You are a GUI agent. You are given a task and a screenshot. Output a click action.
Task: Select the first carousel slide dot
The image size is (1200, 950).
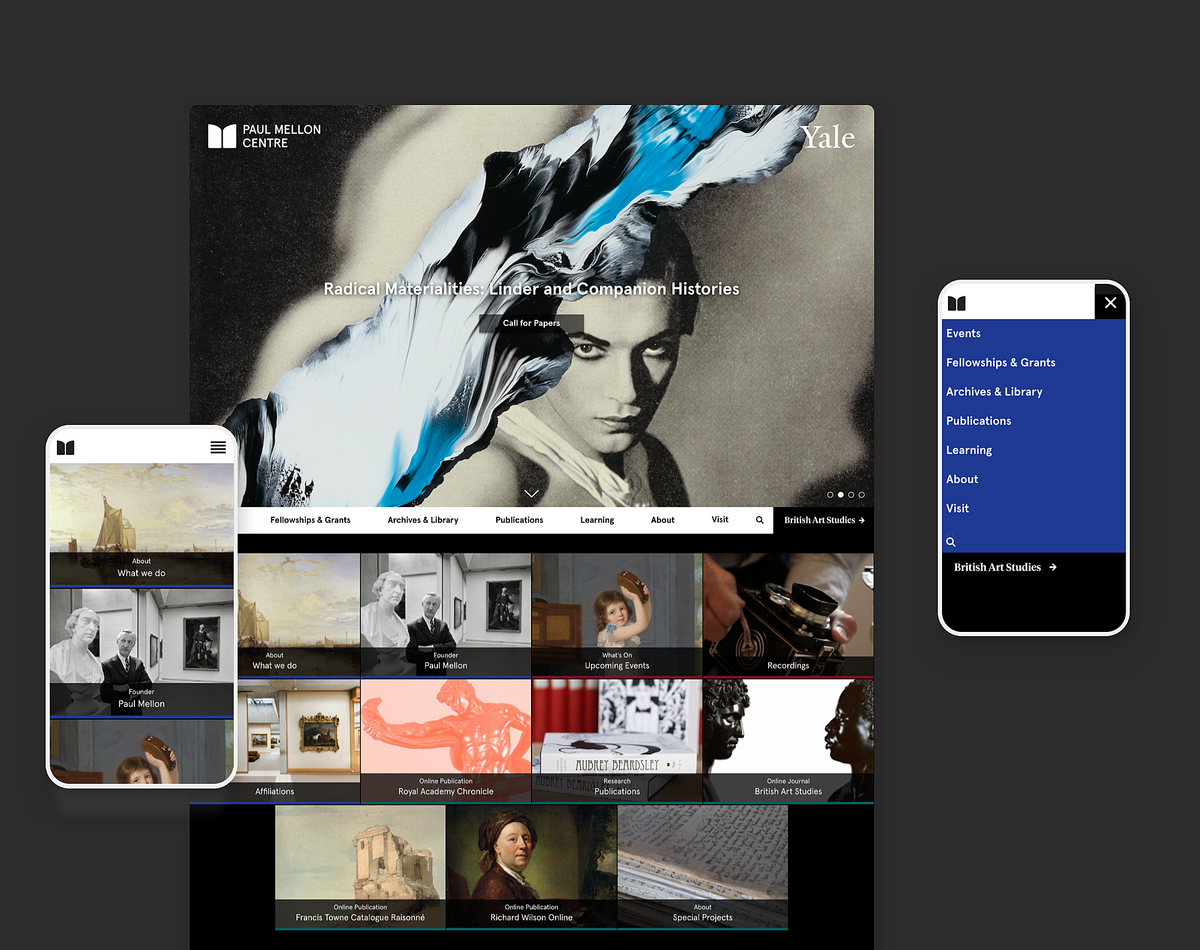point(830,495)
